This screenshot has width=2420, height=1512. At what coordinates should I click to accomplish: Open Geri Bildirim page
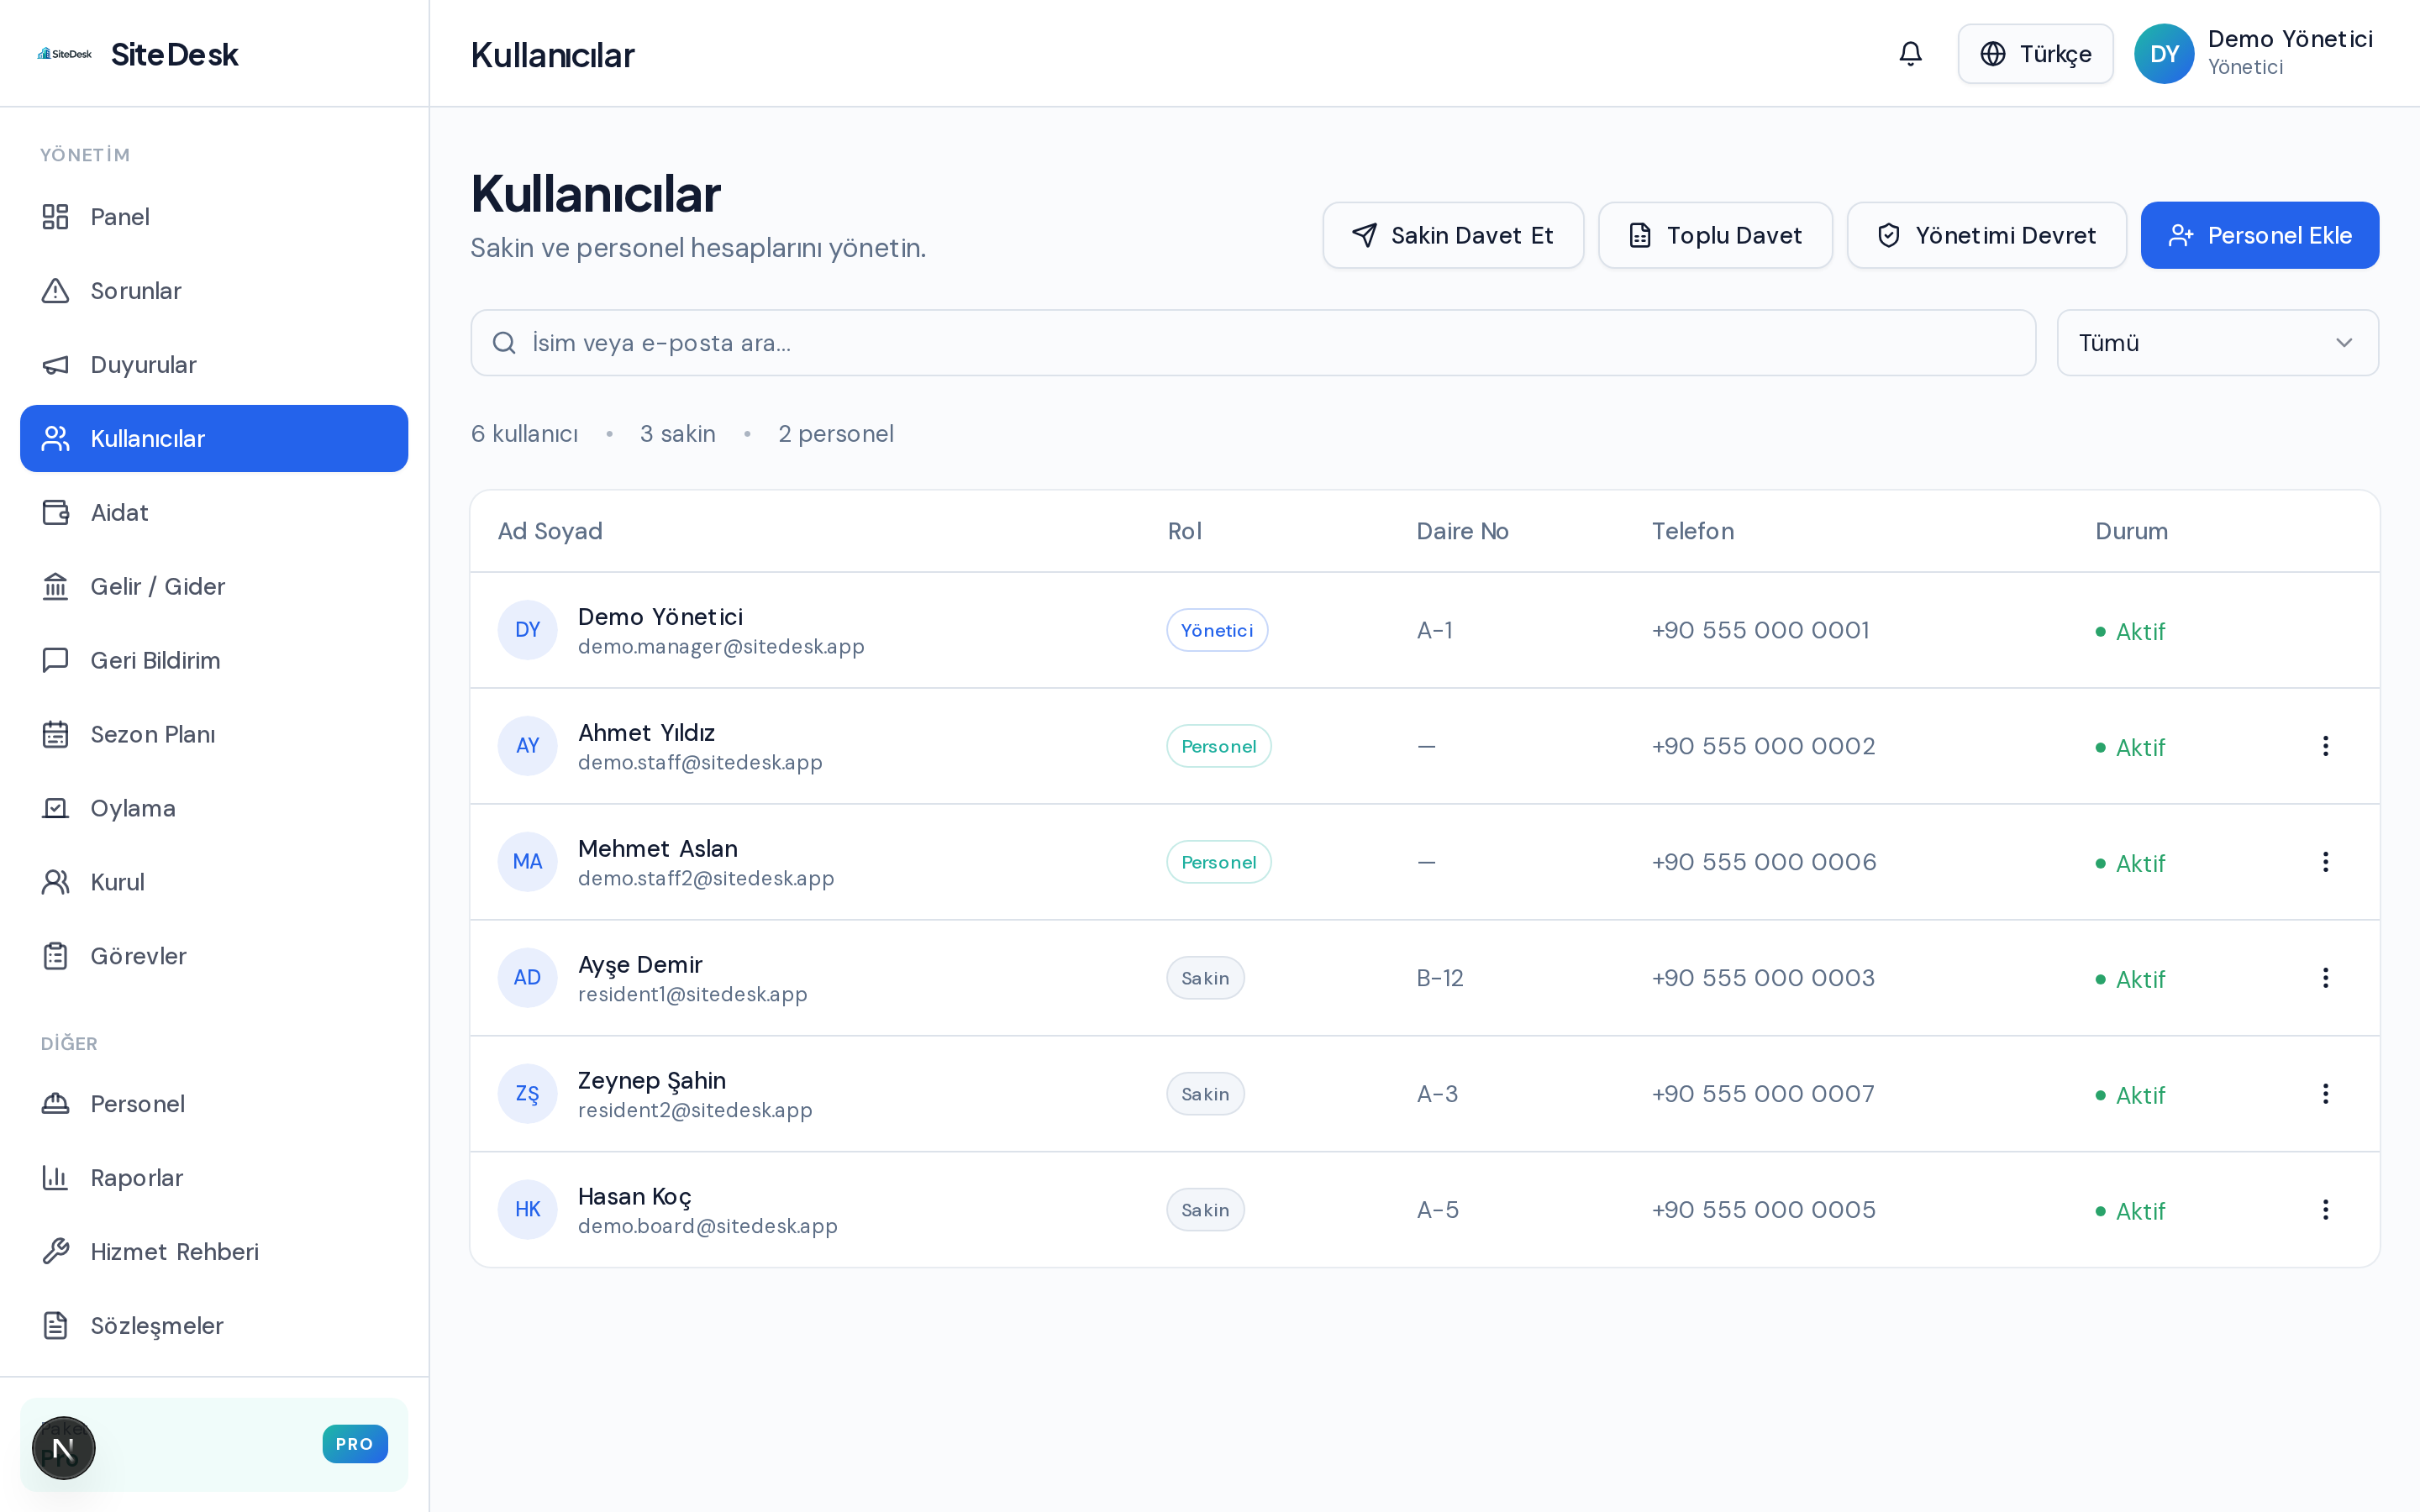[214, 661]
